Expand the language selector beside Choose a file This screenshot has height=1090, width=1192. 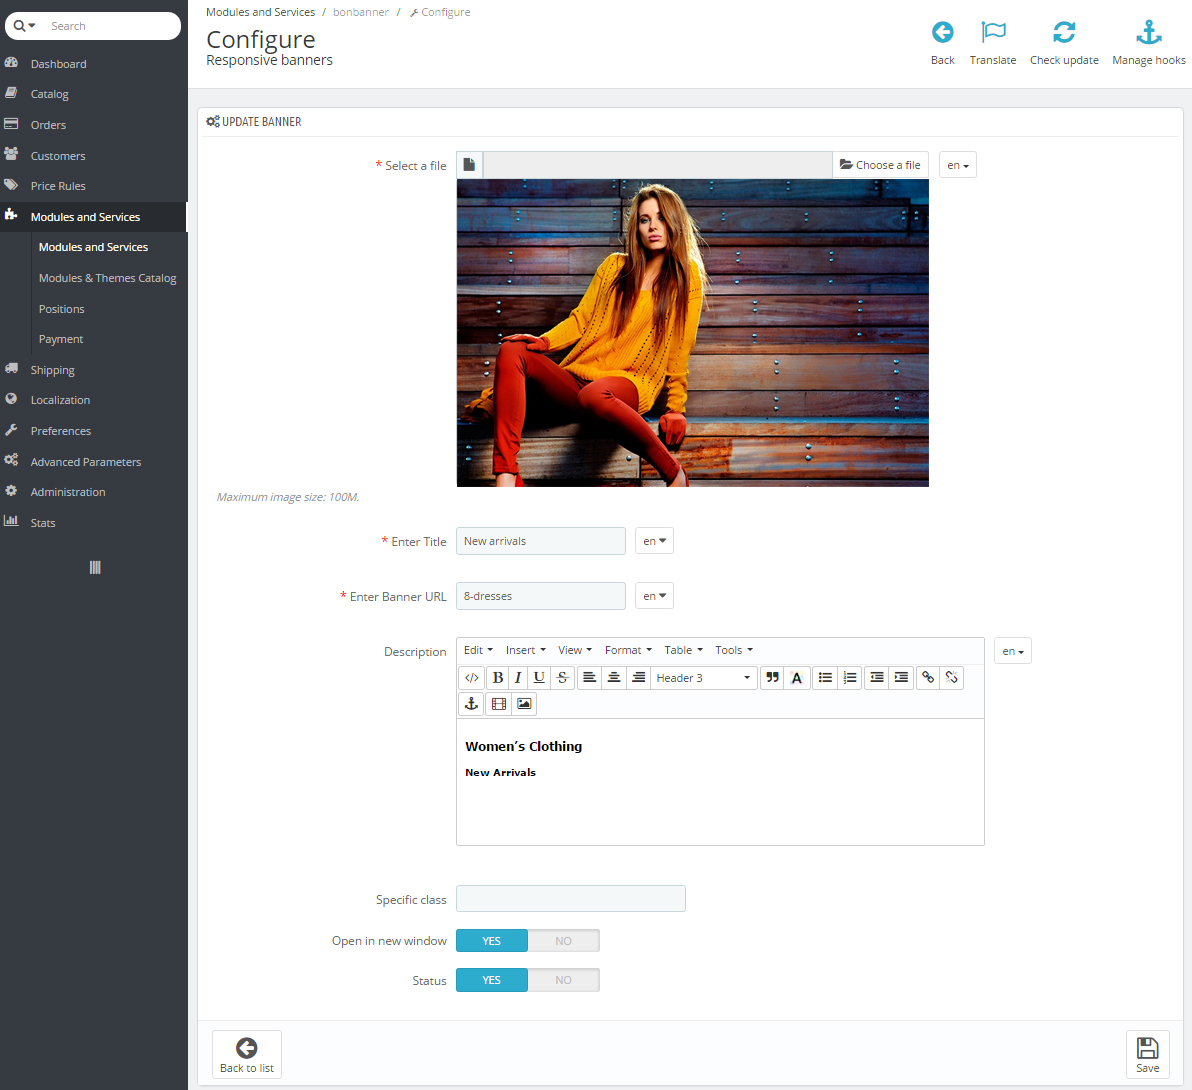click(x=957, y=164)
